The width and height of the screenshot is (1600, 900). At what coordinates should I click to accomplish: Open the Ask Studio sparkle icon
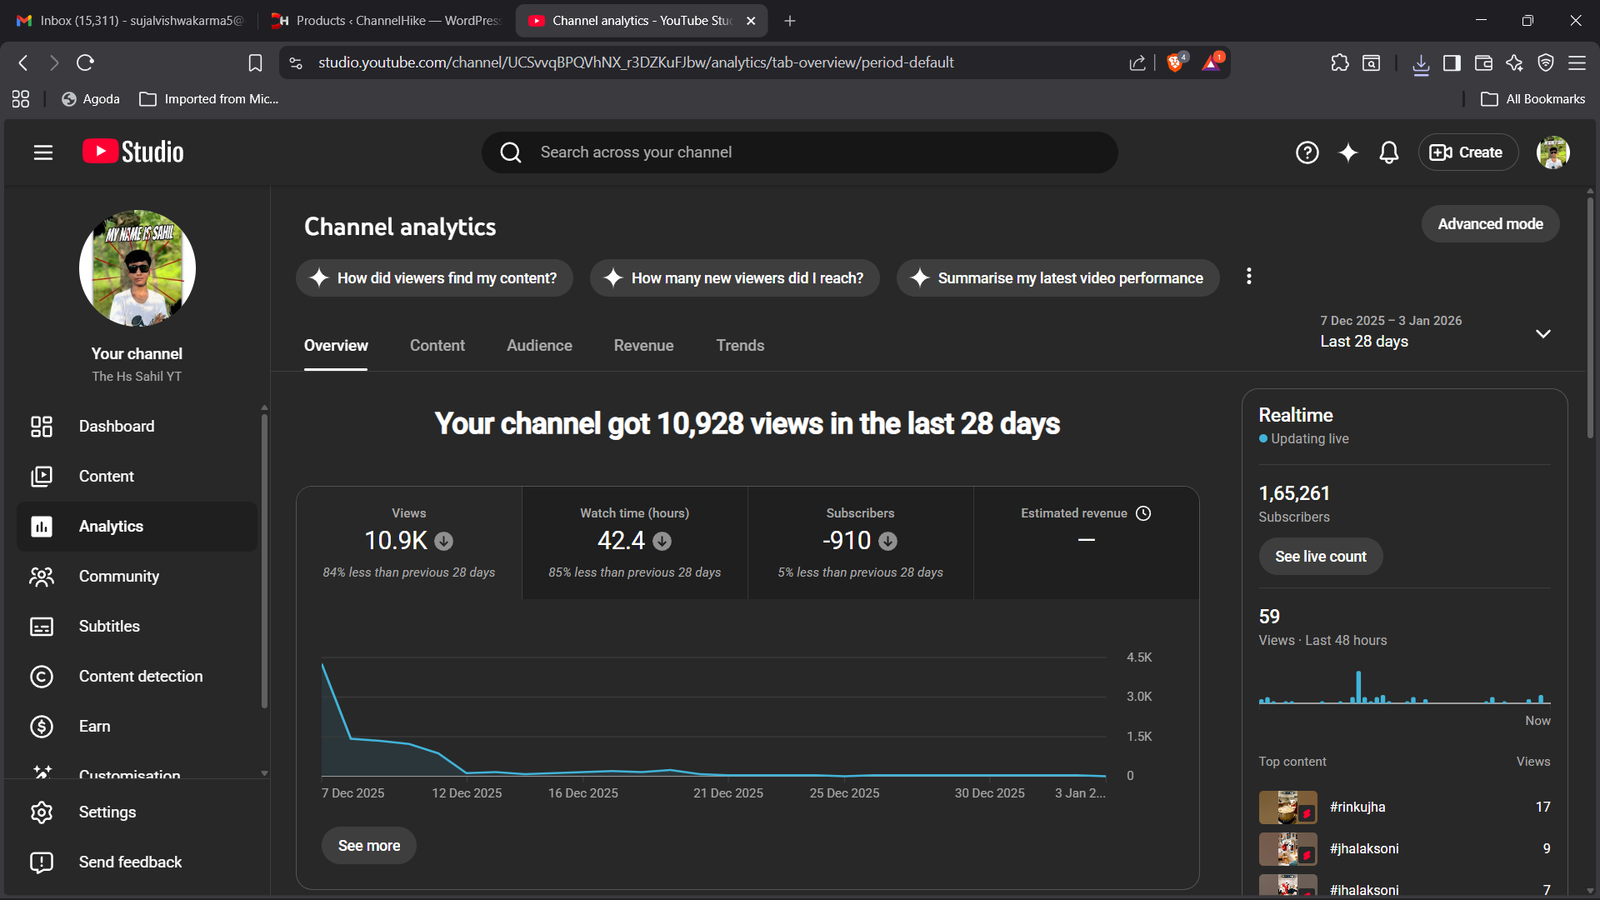click(1348, 152)
